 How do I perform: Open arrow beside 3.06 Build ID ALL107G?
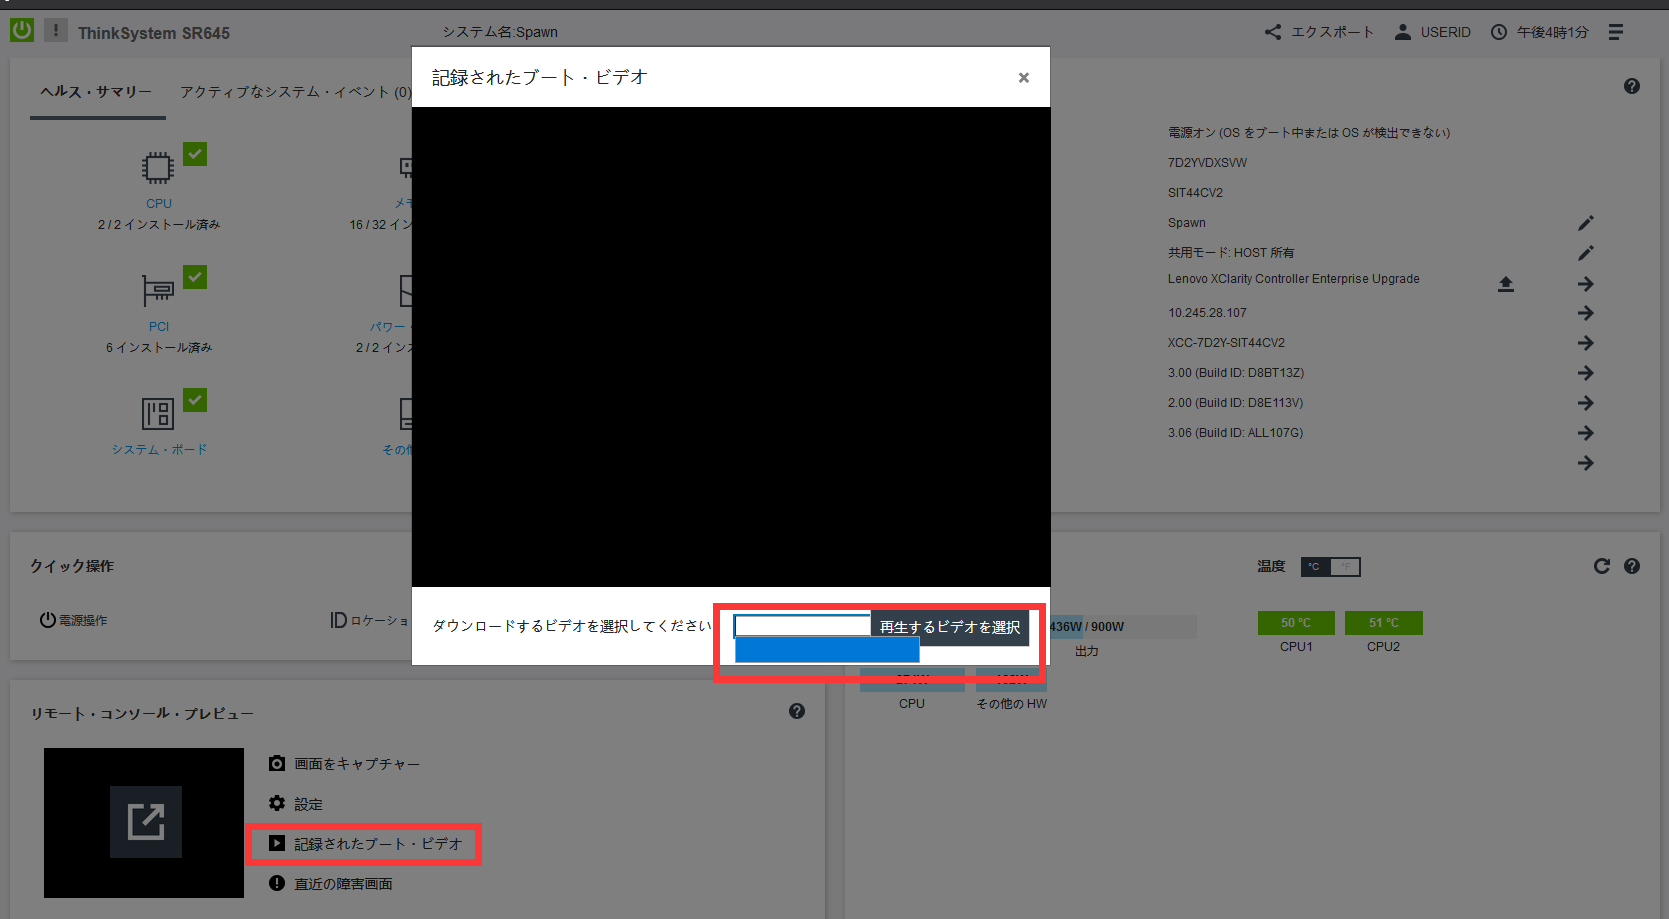point(1586,433)
